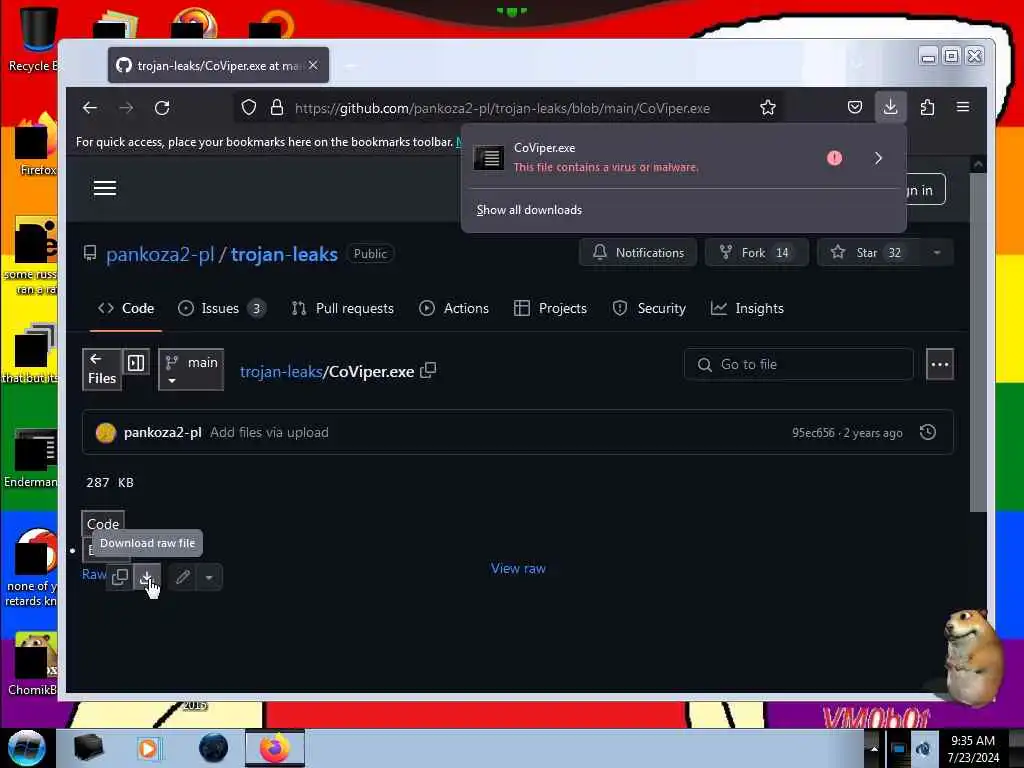Toggle the file tree side panel icon
This screenshot has height=768, width=1024.
pyautogui.click(x=136, y=362)
